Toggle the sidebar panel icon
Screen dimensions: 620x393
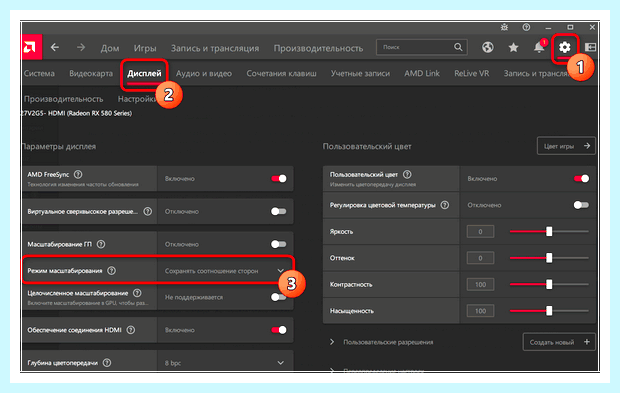(590, 47)
